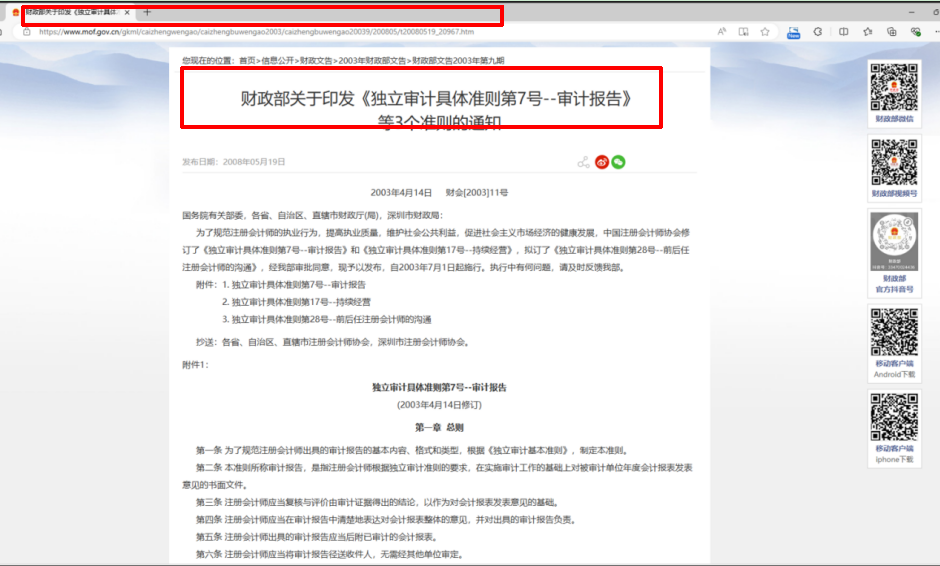Click the 财政部微信 QR code image

pyautogui.click(x=893, y=87)
